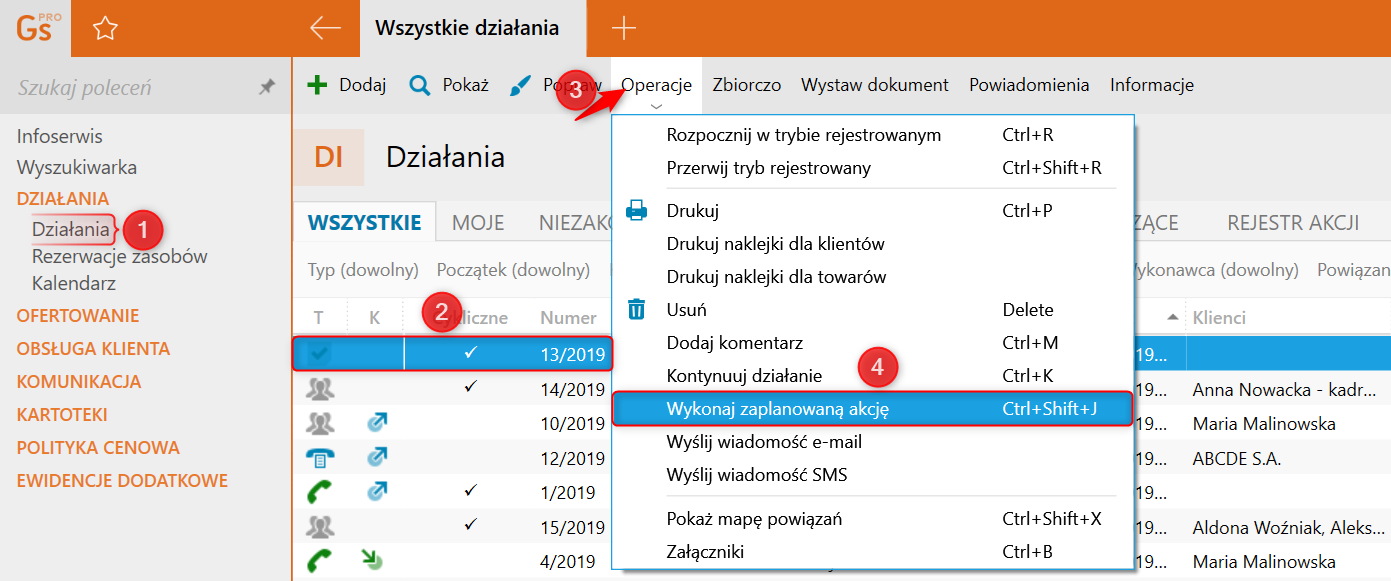Click the green phone icon for row 1/2019
Image resolution: width=1391 pixels, height=581 pixels.
point(320,492)
